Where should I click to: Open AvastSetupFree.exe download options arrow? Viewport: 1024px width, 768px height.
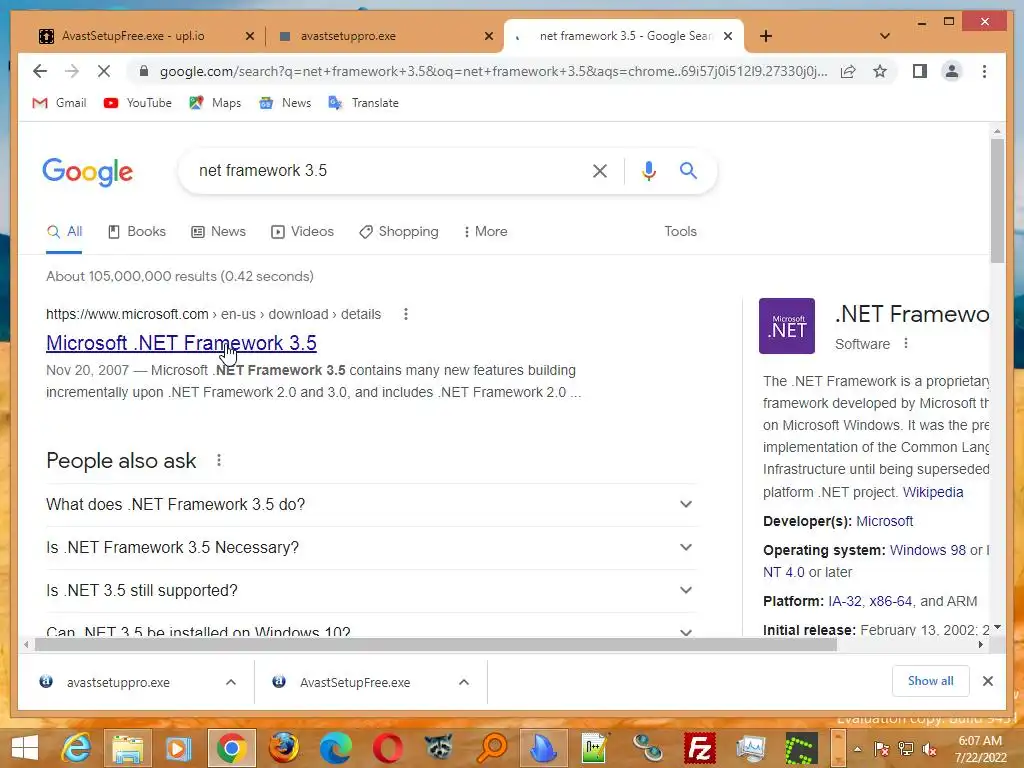click(464, 682)
